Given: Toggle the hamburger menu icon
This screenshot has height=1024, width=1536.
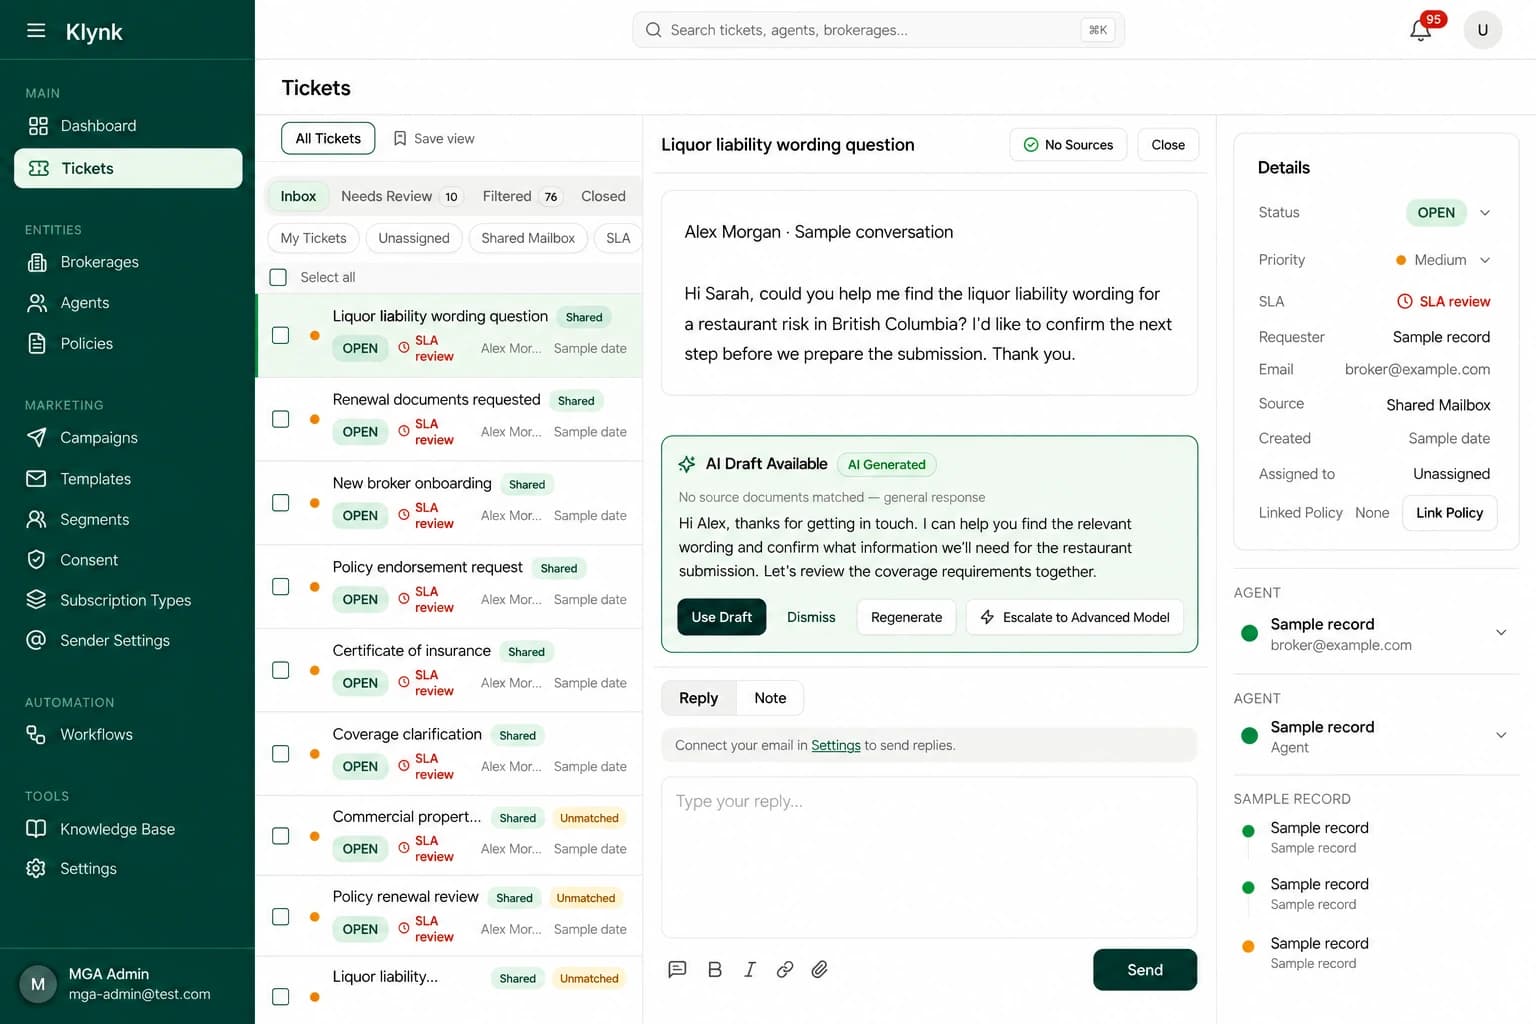Looking at the screenshot, I should [x=36, y=31].
